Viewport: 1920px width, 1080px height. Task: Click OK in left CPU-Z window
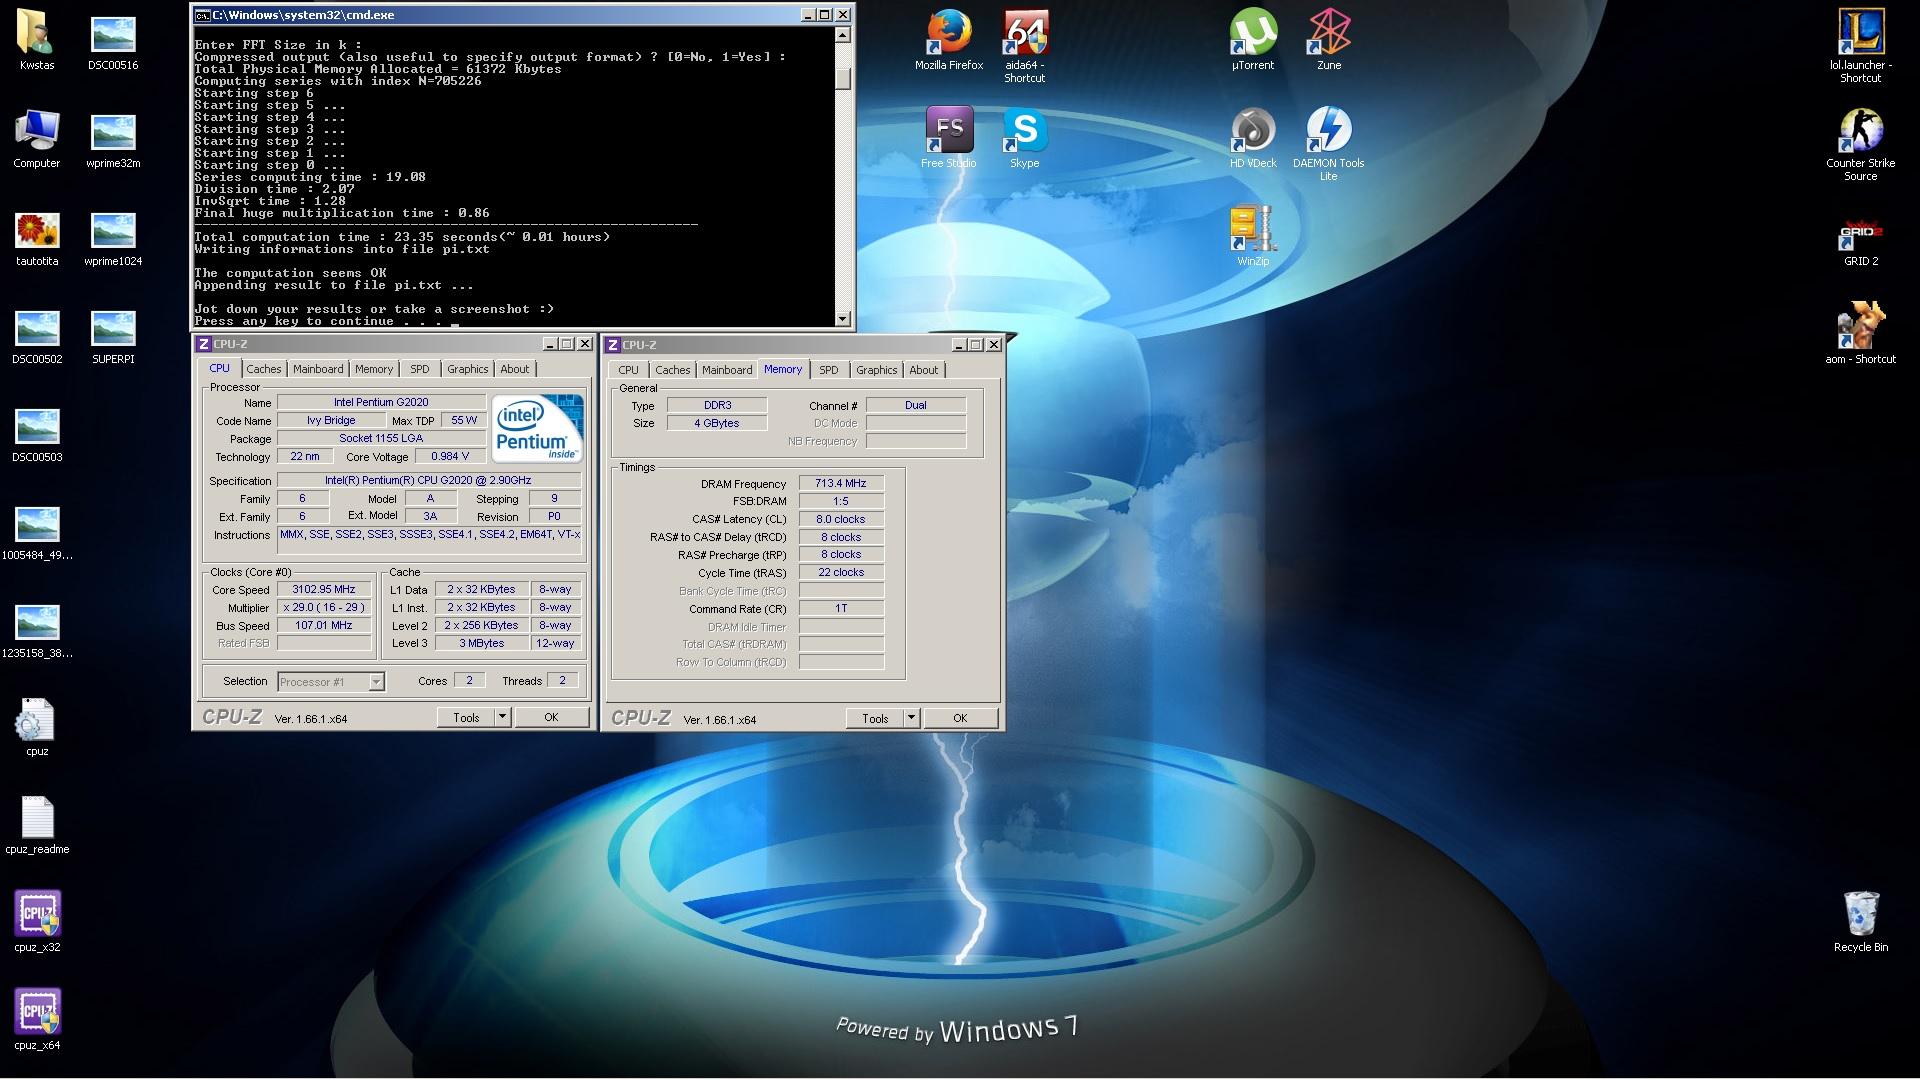pos(551,717)
